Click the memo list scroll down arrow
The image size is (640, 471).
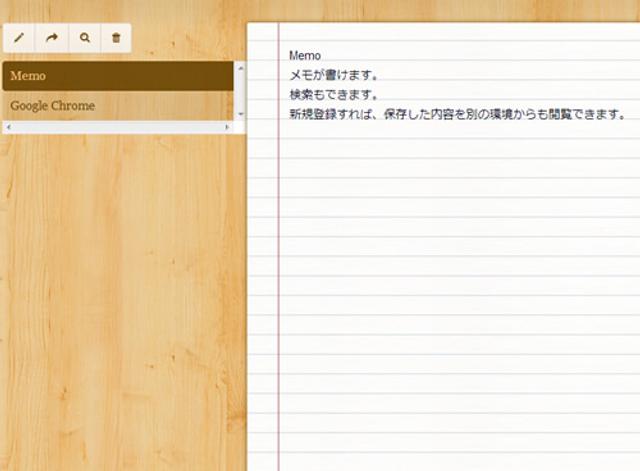point(240,115)
